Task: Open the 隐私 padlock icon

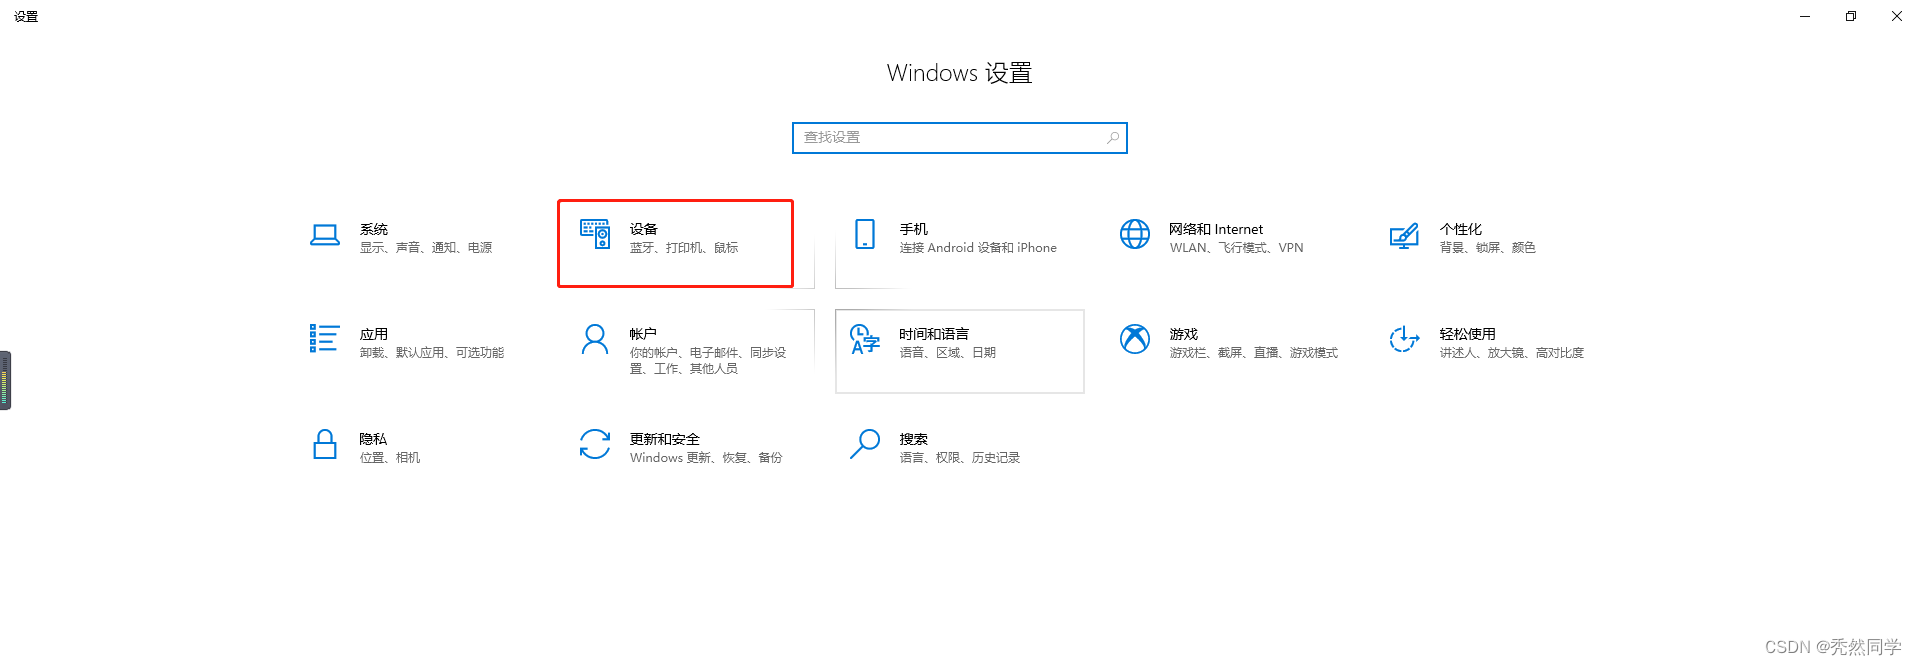Action: pos(325,444)
